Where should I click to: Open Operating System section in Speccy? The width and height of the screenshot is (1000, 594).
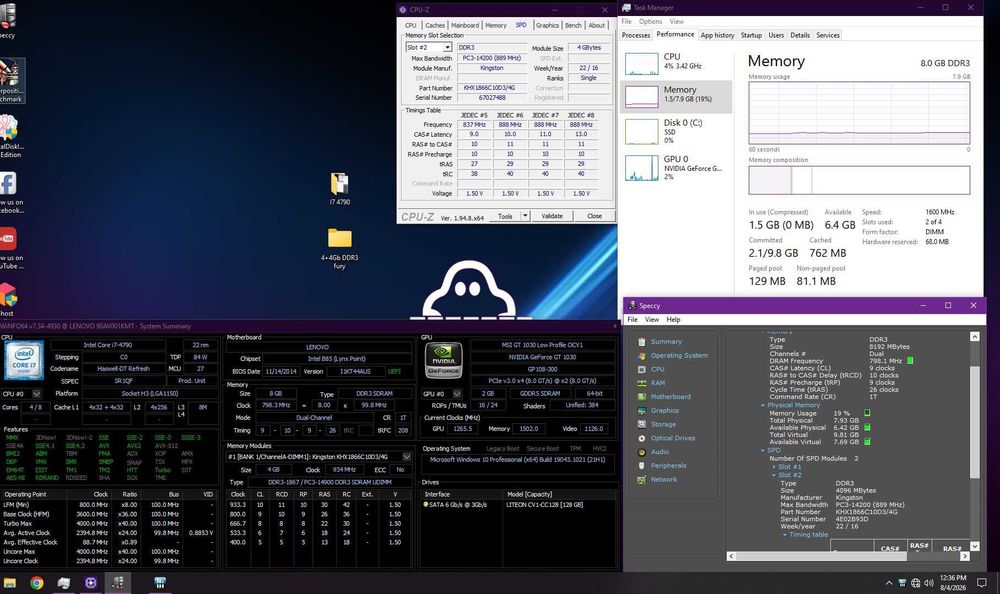coord(679,355)
